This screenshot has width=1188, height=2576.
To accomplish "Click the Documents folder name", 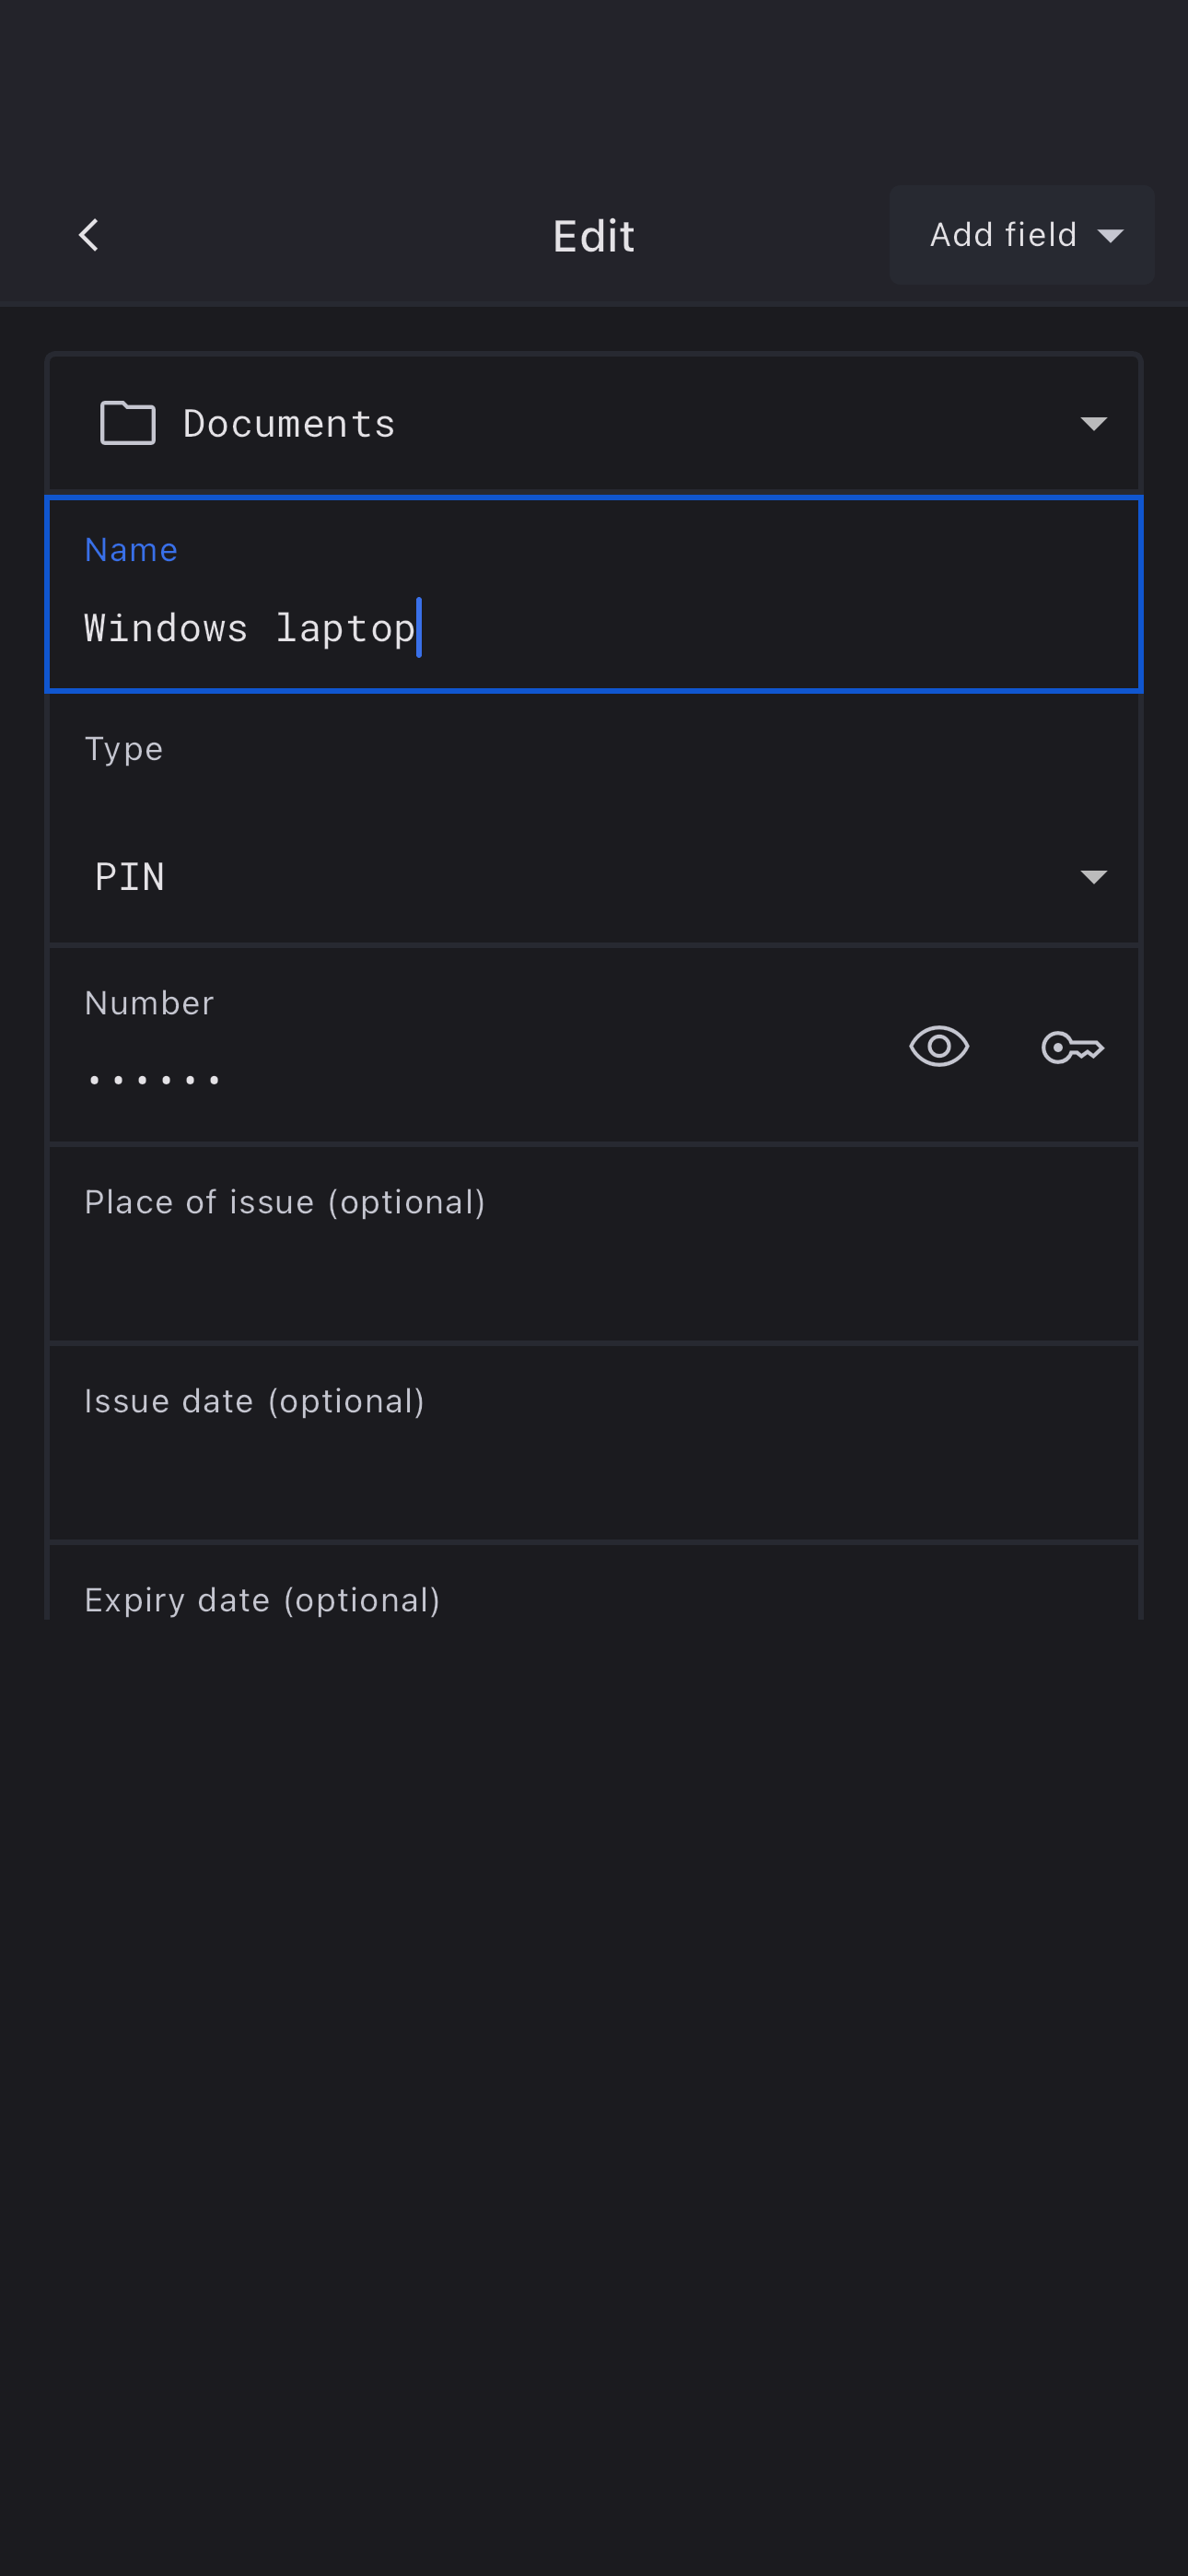I will pyautogui.click(x=289, y=424).
